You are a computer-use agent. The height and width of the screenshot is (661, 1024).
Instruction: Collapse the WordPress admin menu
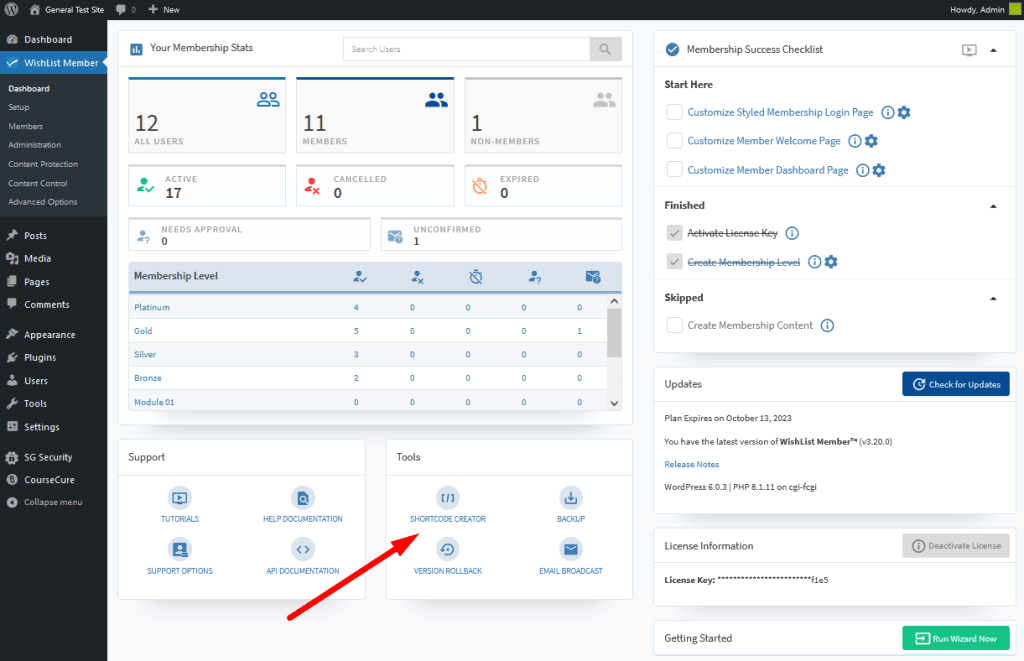pos(45,502)
